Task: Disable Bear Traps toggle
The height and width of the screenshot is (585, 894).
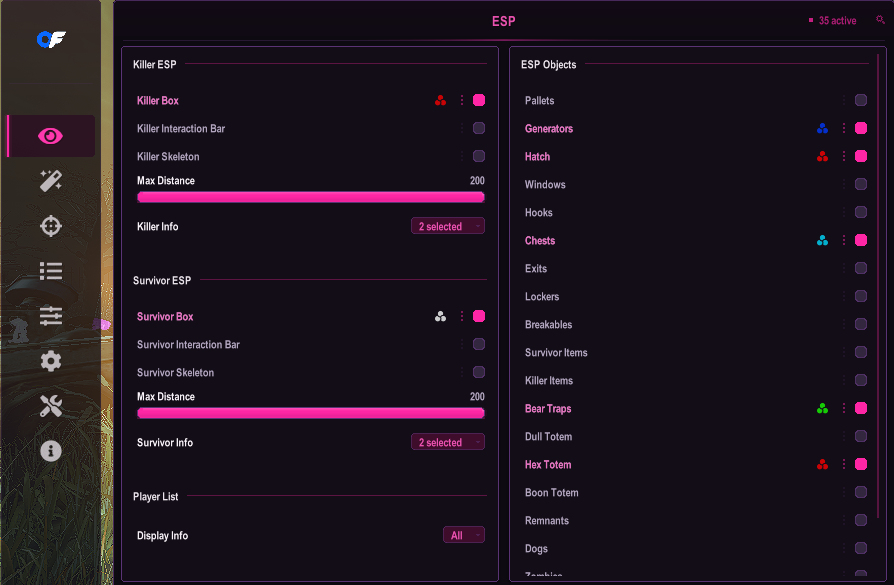Action: pos(861,408)
